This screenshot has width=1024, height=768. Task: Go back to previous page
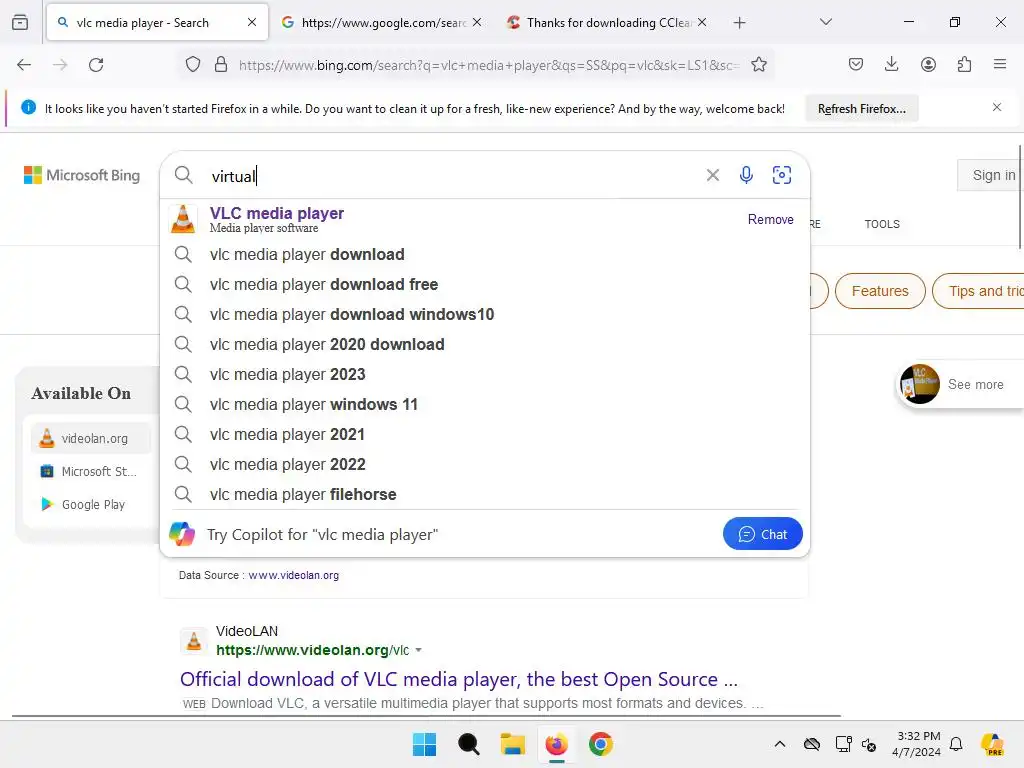[x=24, y=65]
